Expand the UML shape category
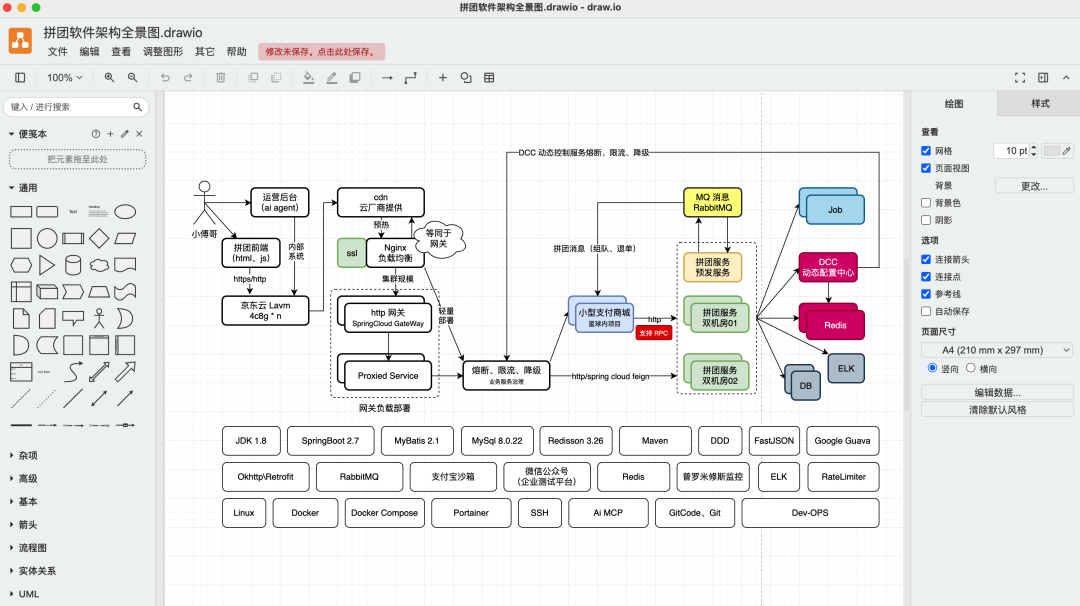Viewport: 1080px width, 606px height. coord(28,594)
